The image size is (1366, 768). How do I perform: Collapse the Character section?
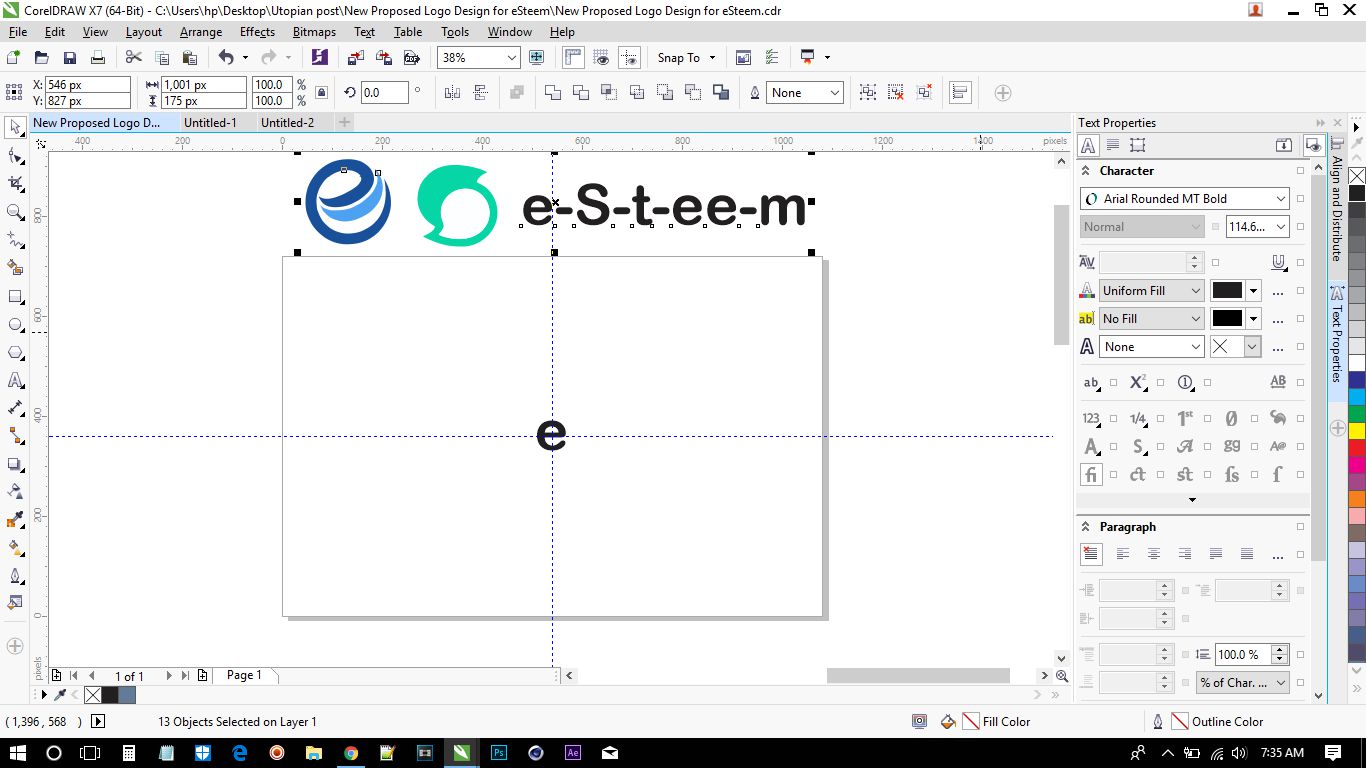tap(1086, 171)
